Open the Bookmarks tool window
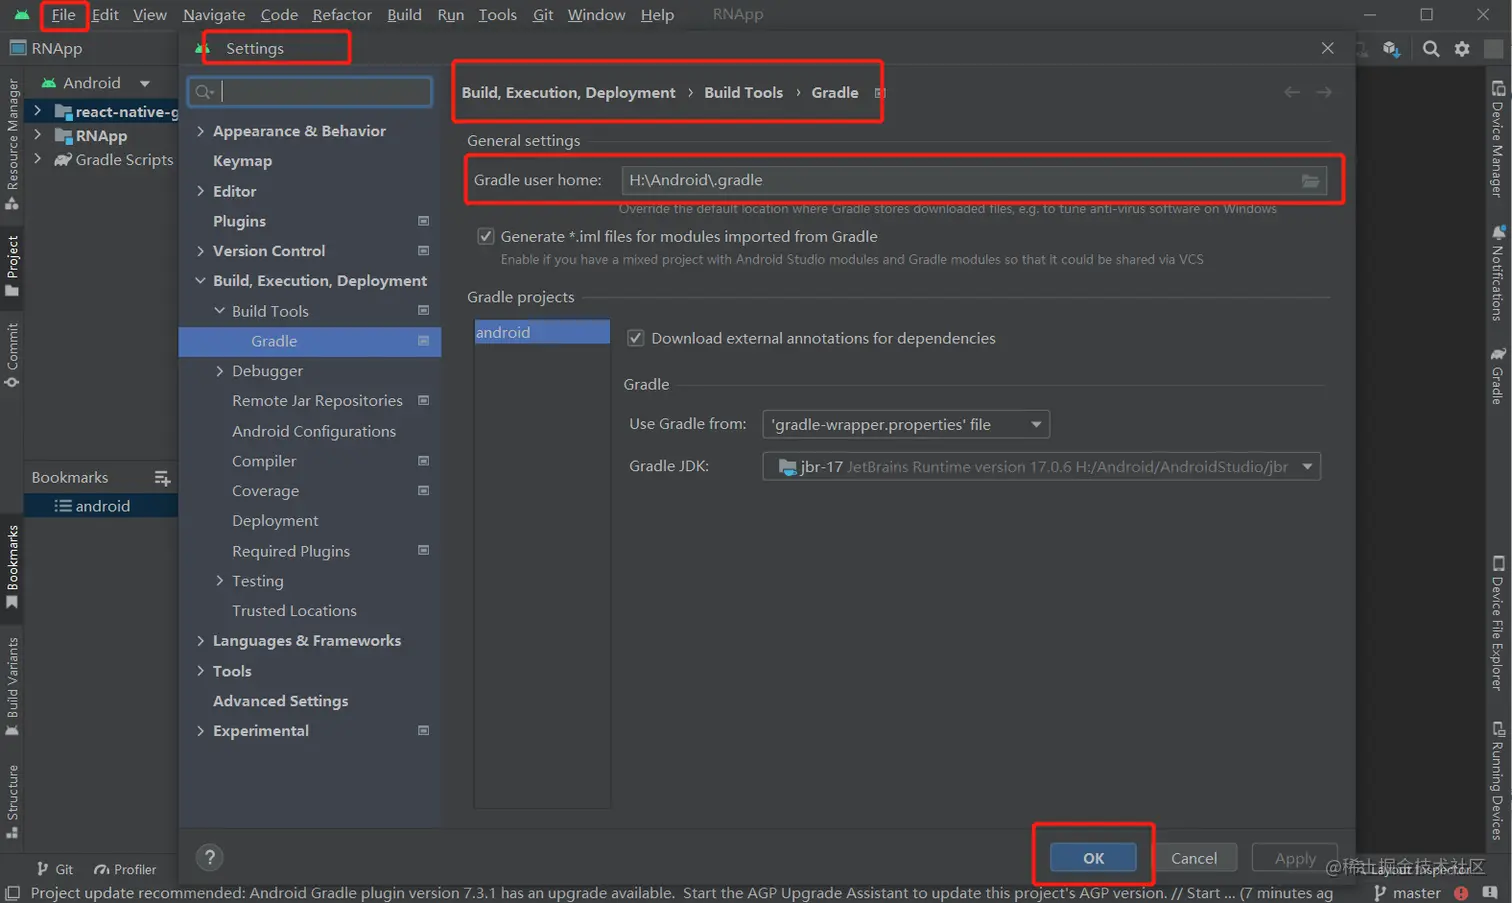The width and height of the screenshot is (1512, 903). click(13, 567)
